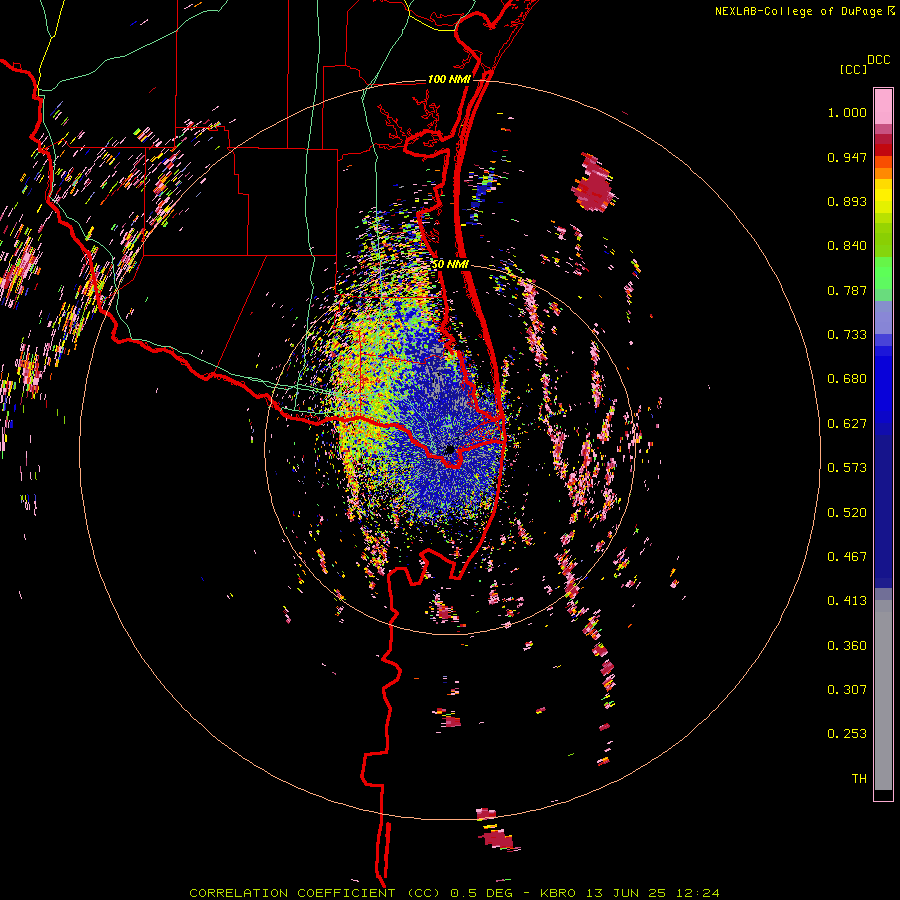Click the green segment of the color bar
This screenshot has height=900, width=900.
point(883,273)
